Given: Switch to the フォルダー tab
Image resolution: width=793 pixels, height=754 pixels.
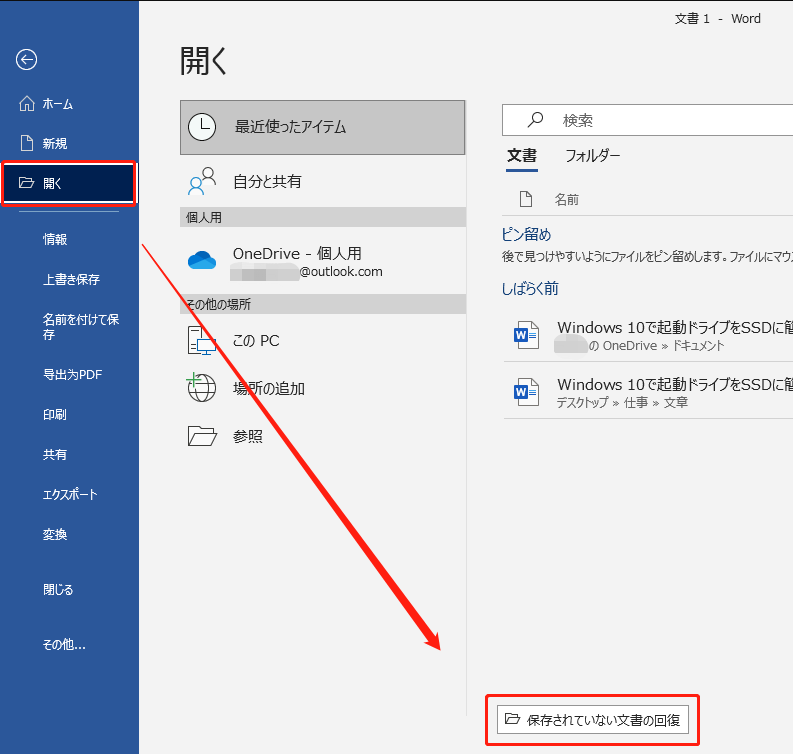Looking at the screenshot, I should [x=592, y=156].
